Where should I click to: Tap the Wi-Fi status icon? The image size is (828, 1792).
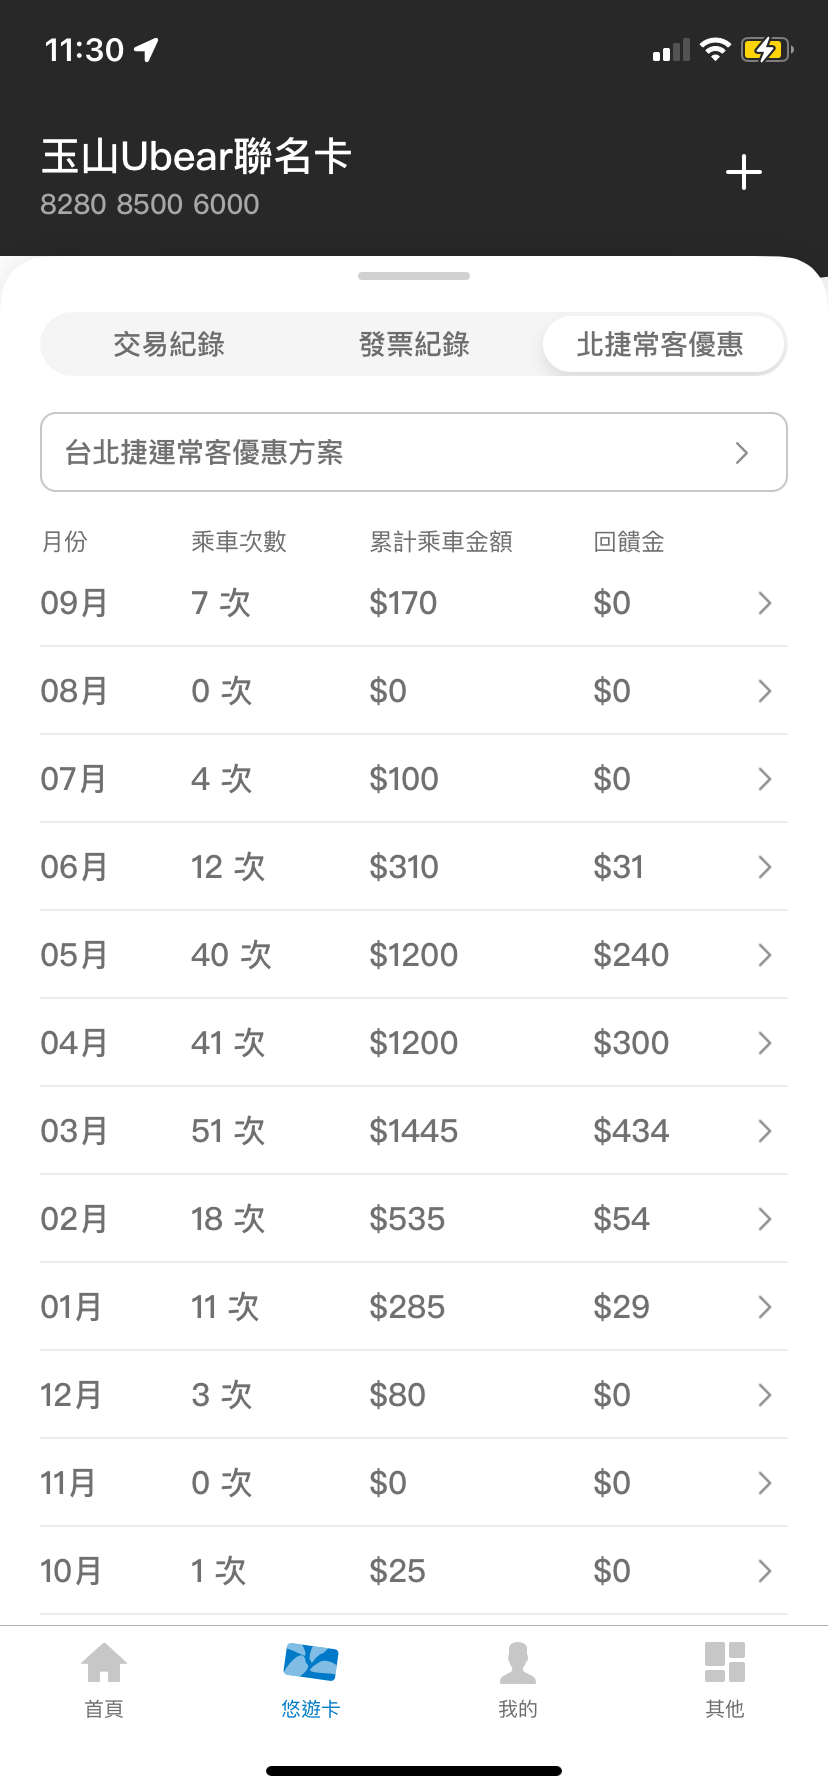click(x=715, y=49)
